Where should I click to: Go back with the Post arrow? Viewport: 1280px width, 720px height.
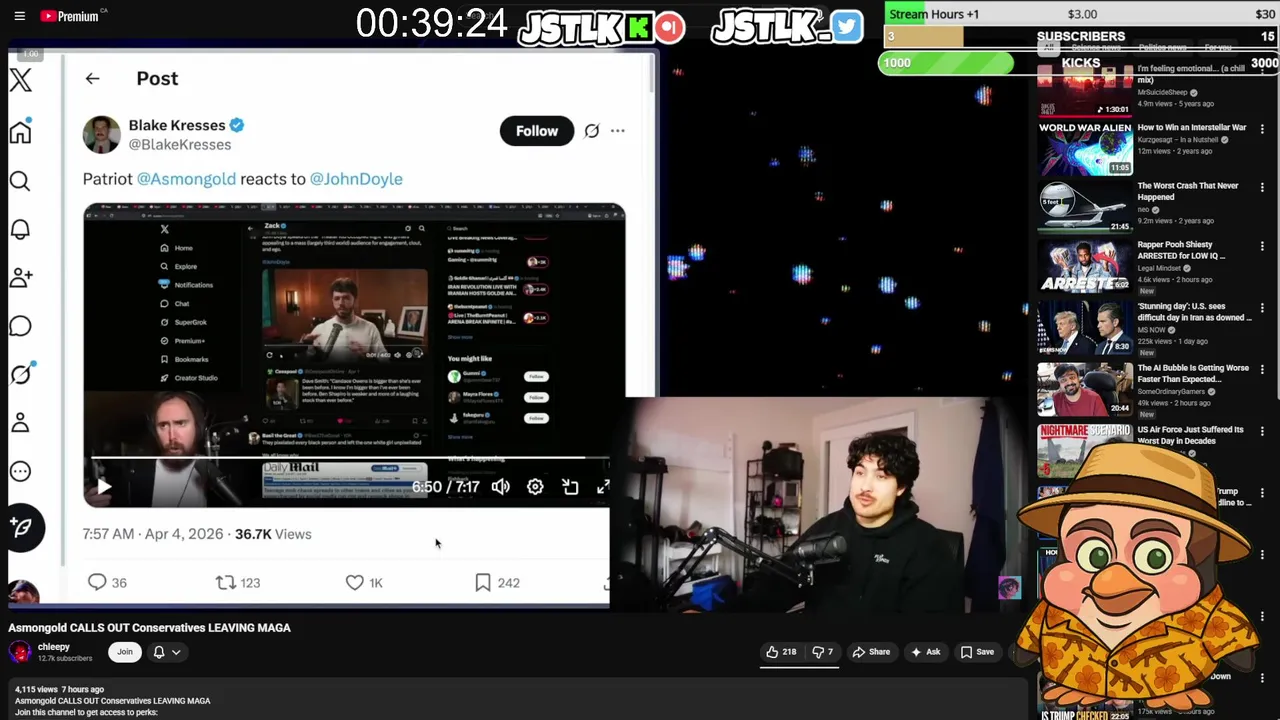point(92,78)
